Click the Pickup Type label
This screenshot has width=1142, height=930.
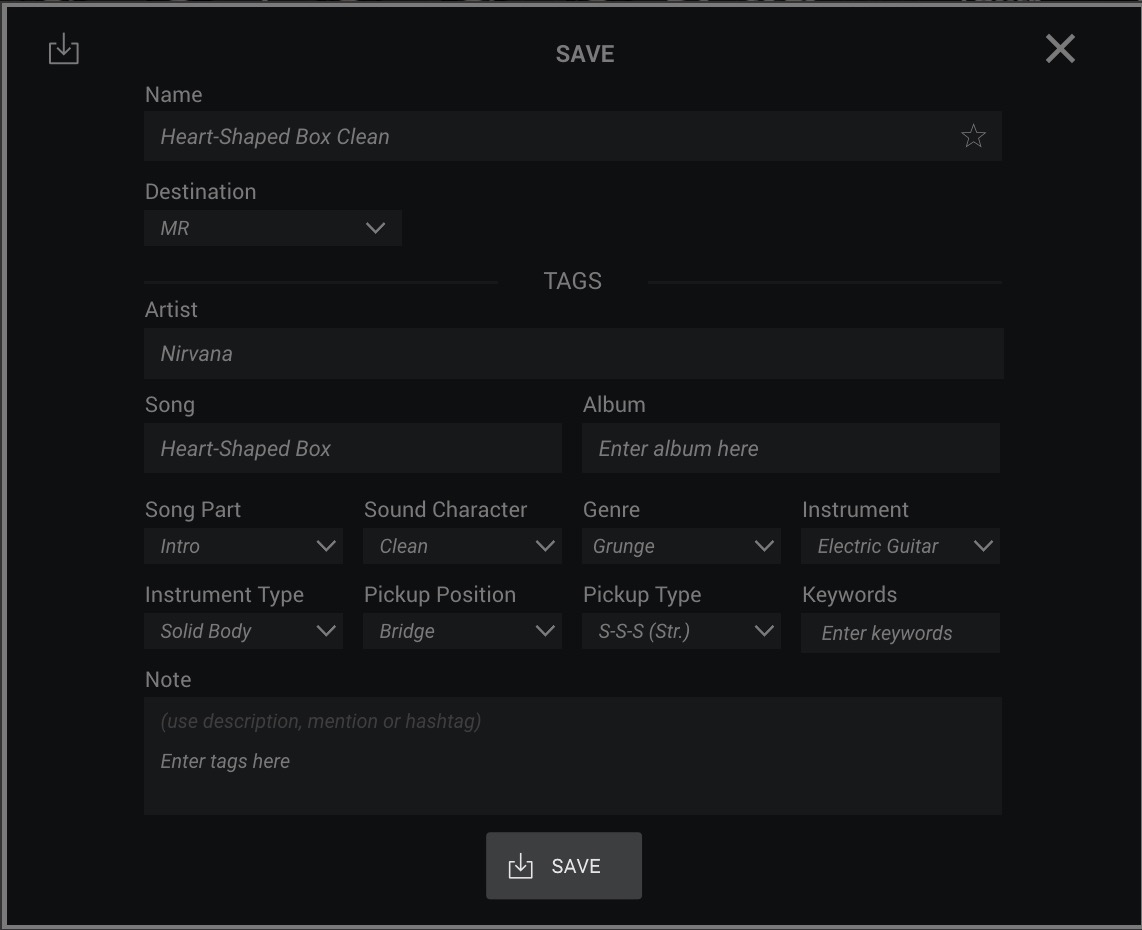click(642, 595)
